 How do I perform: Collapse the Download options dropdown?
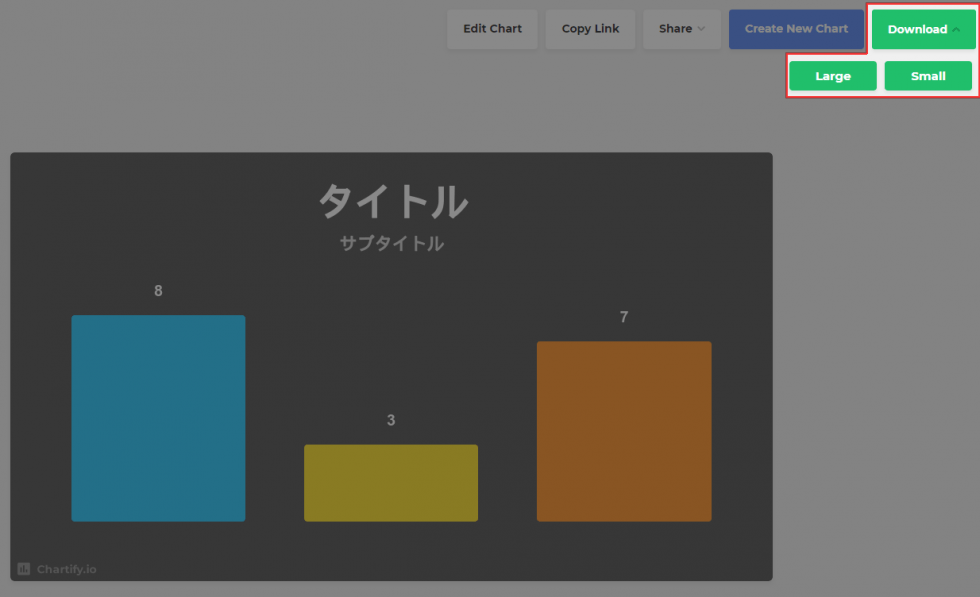tap(922, 29)
